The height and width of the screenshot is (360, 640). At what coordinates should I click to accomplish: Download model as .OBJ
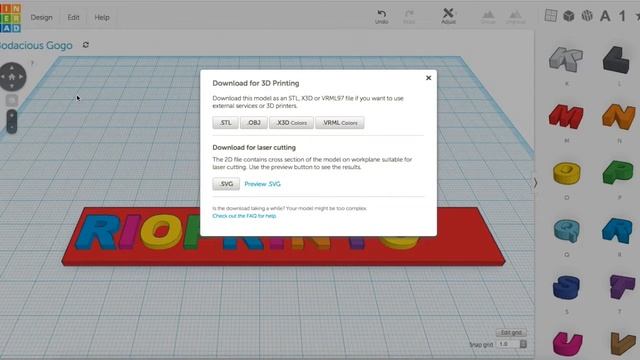coord(253,122)
